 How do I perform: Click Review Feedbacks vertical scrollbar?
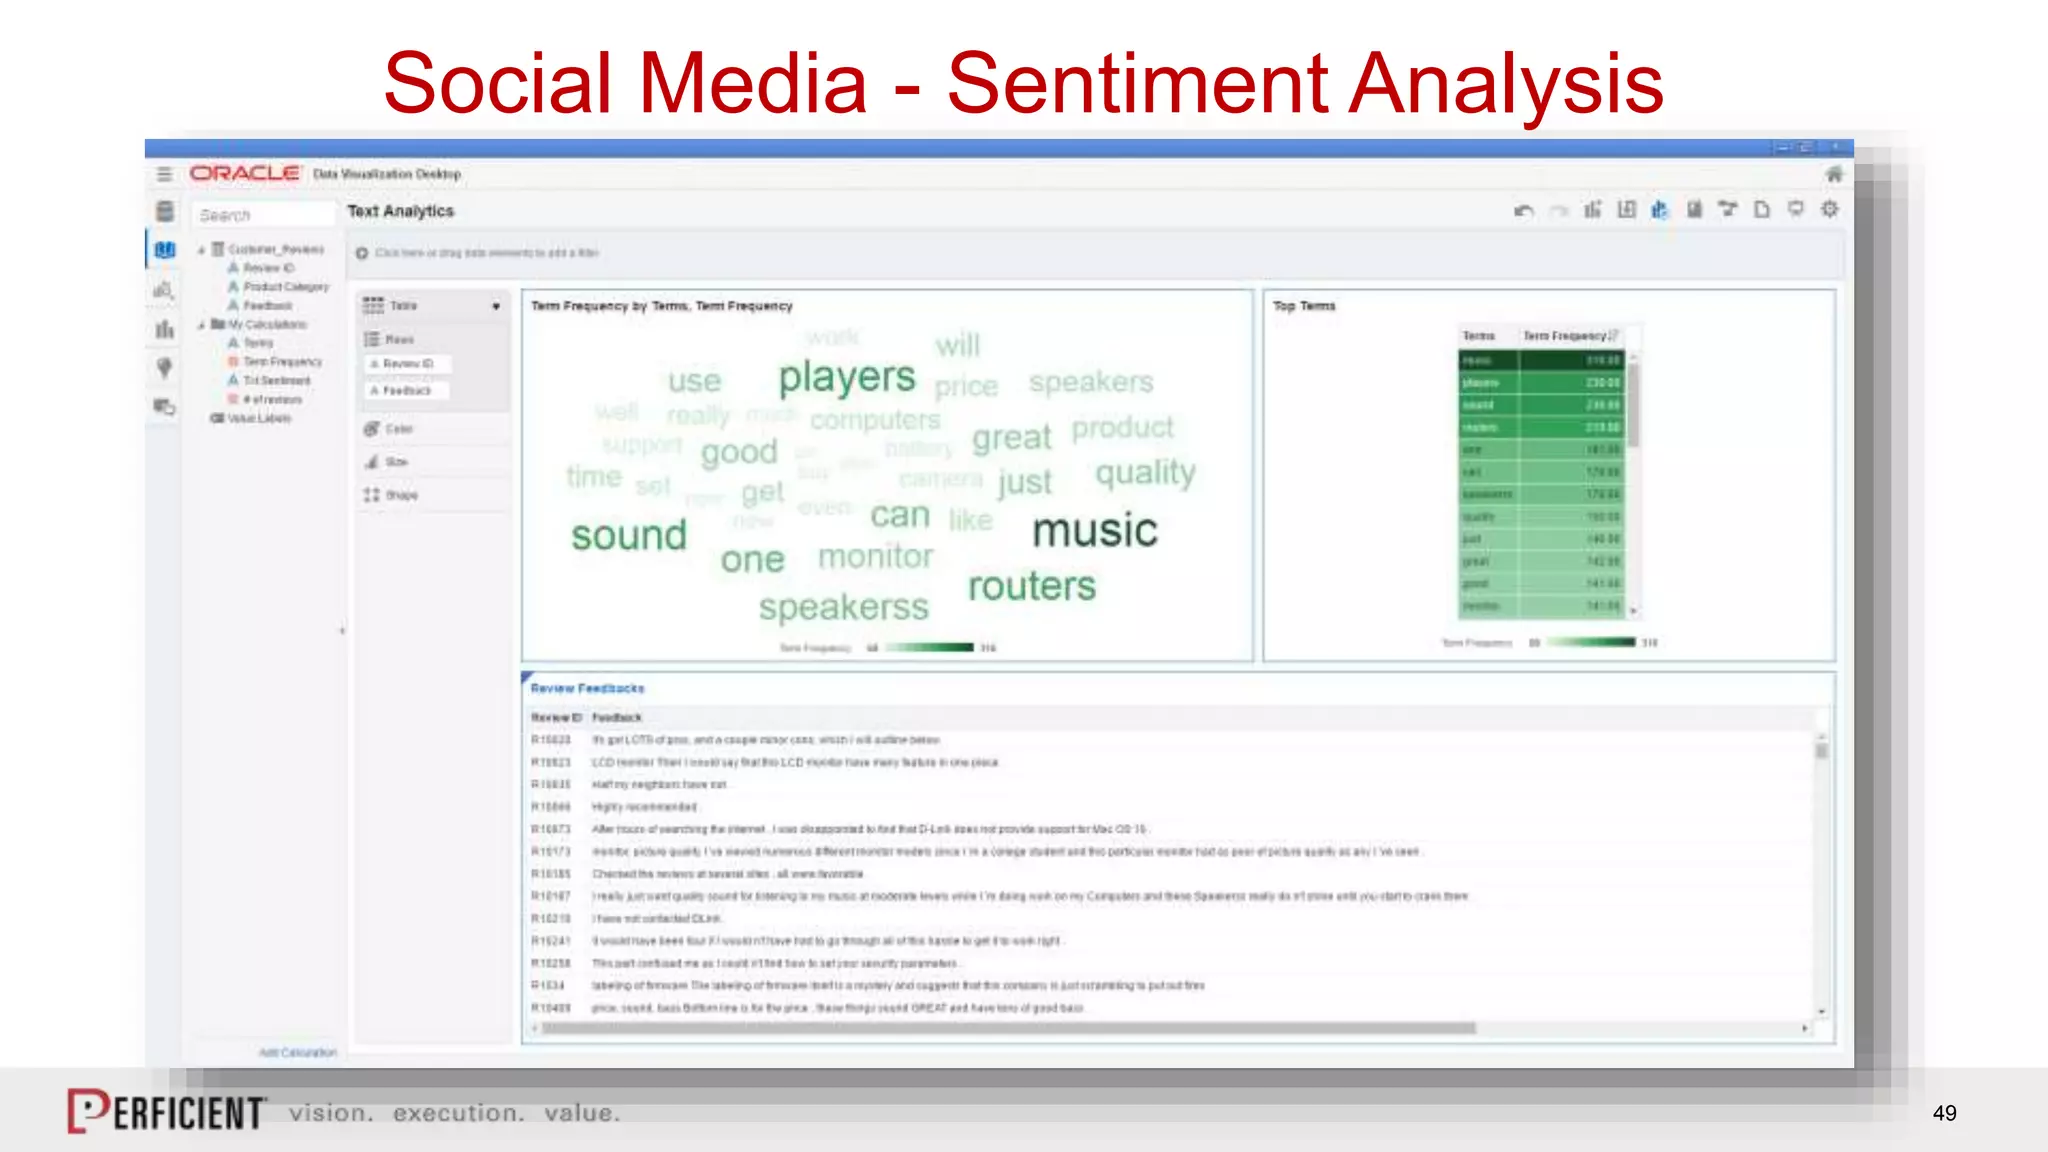pyautogui.click(x=1822, y=750)
